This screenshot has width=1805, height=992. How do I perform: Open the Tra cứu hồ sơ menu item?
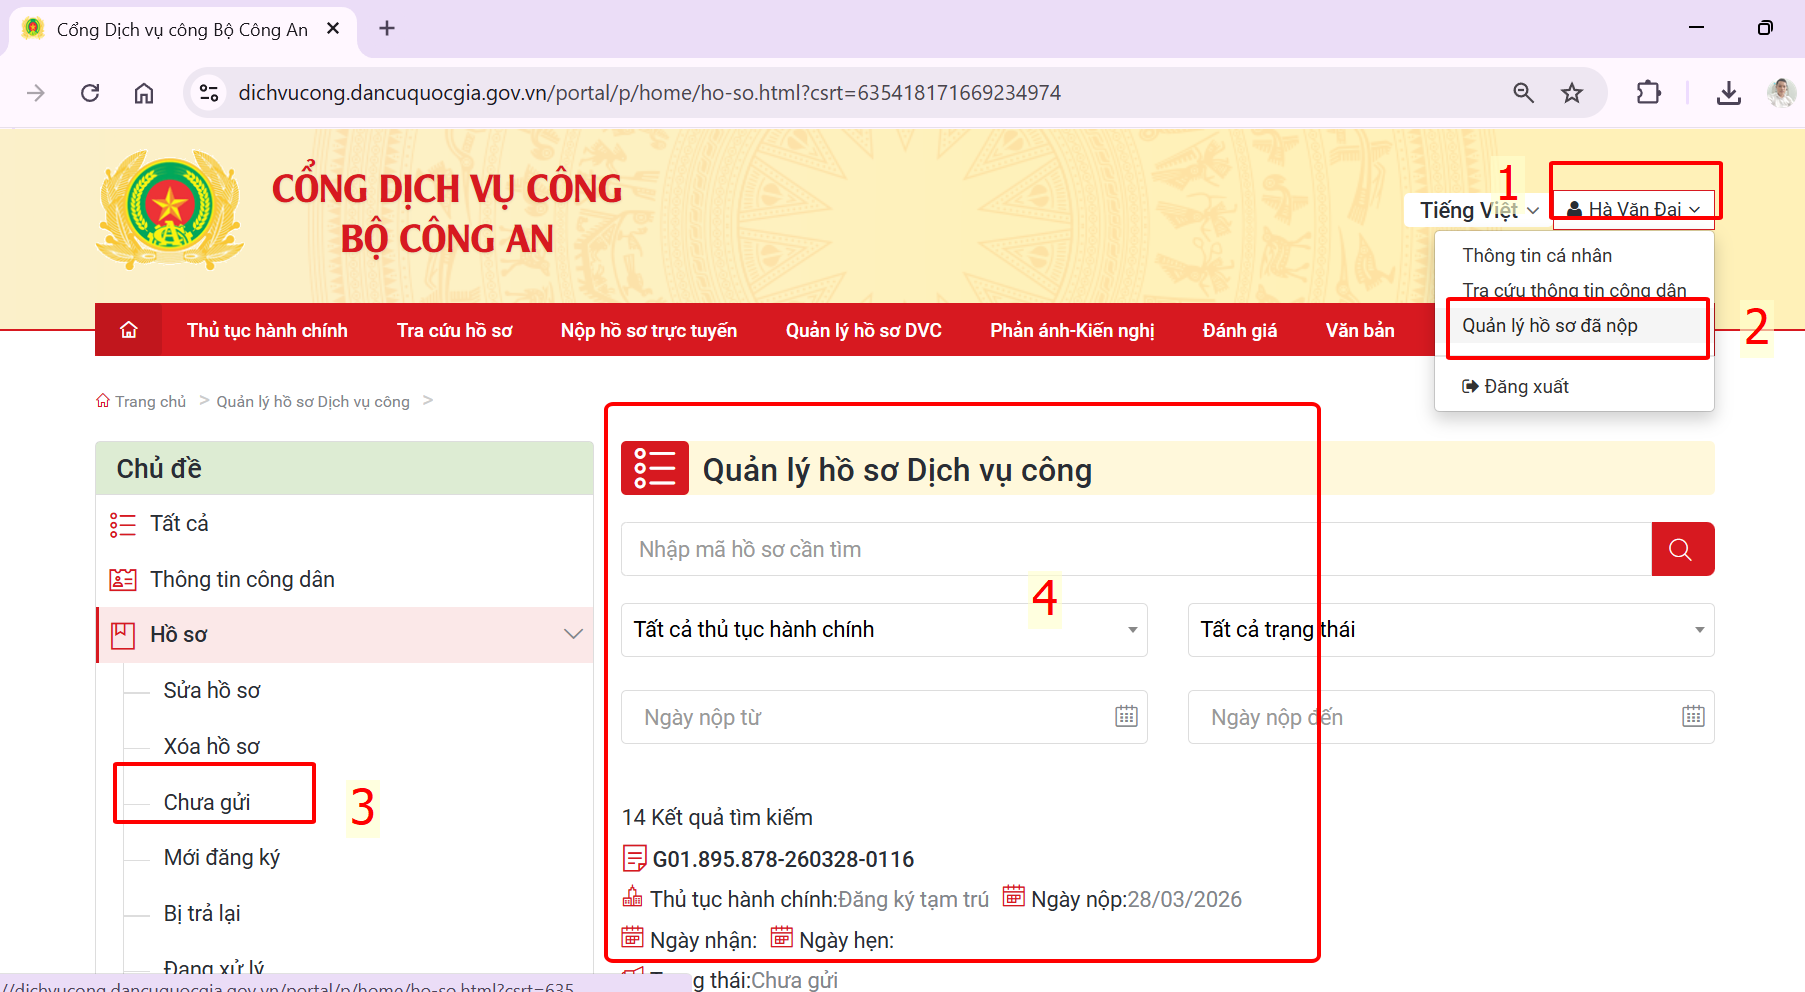[453, 329]
